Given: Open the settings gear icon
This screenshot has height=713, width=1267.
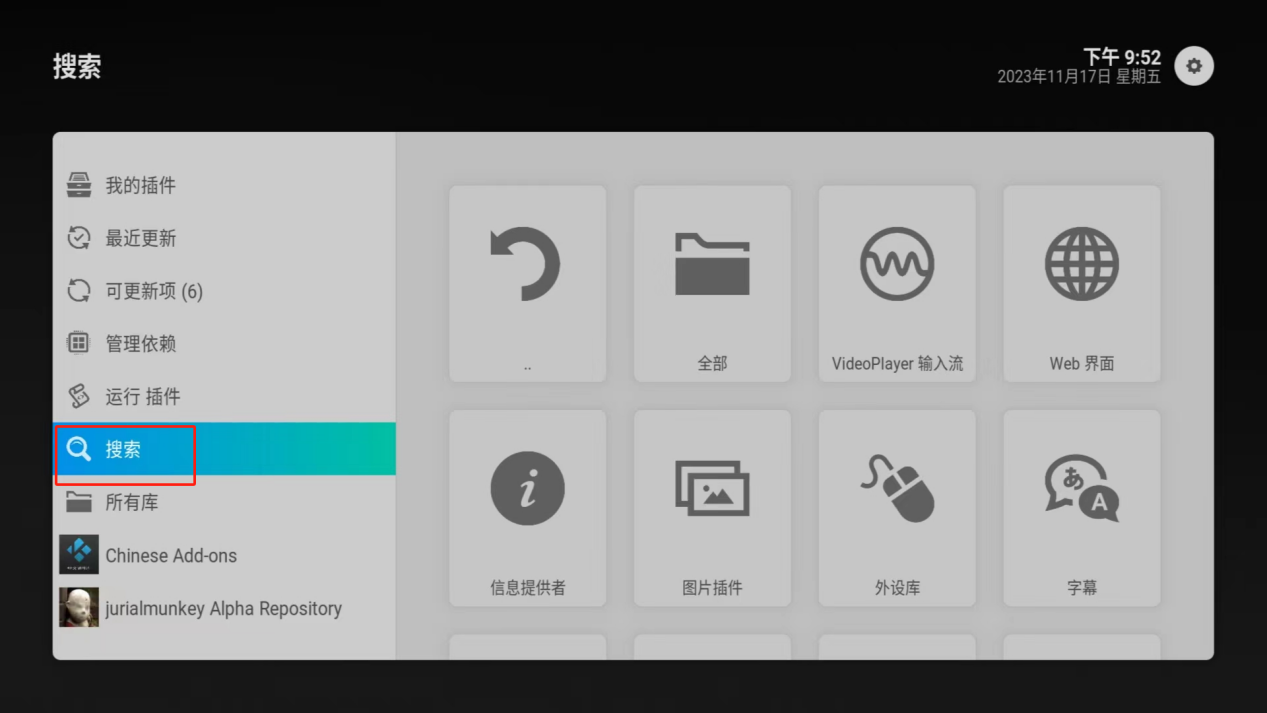Looking at the screenshot, I should coord(1193,66).
